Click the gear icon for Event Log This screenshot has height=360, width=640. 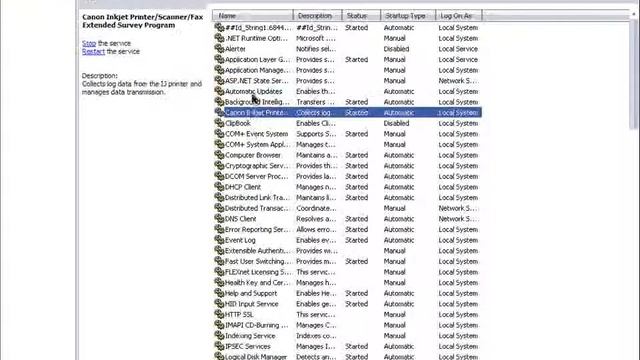(219, 240)
